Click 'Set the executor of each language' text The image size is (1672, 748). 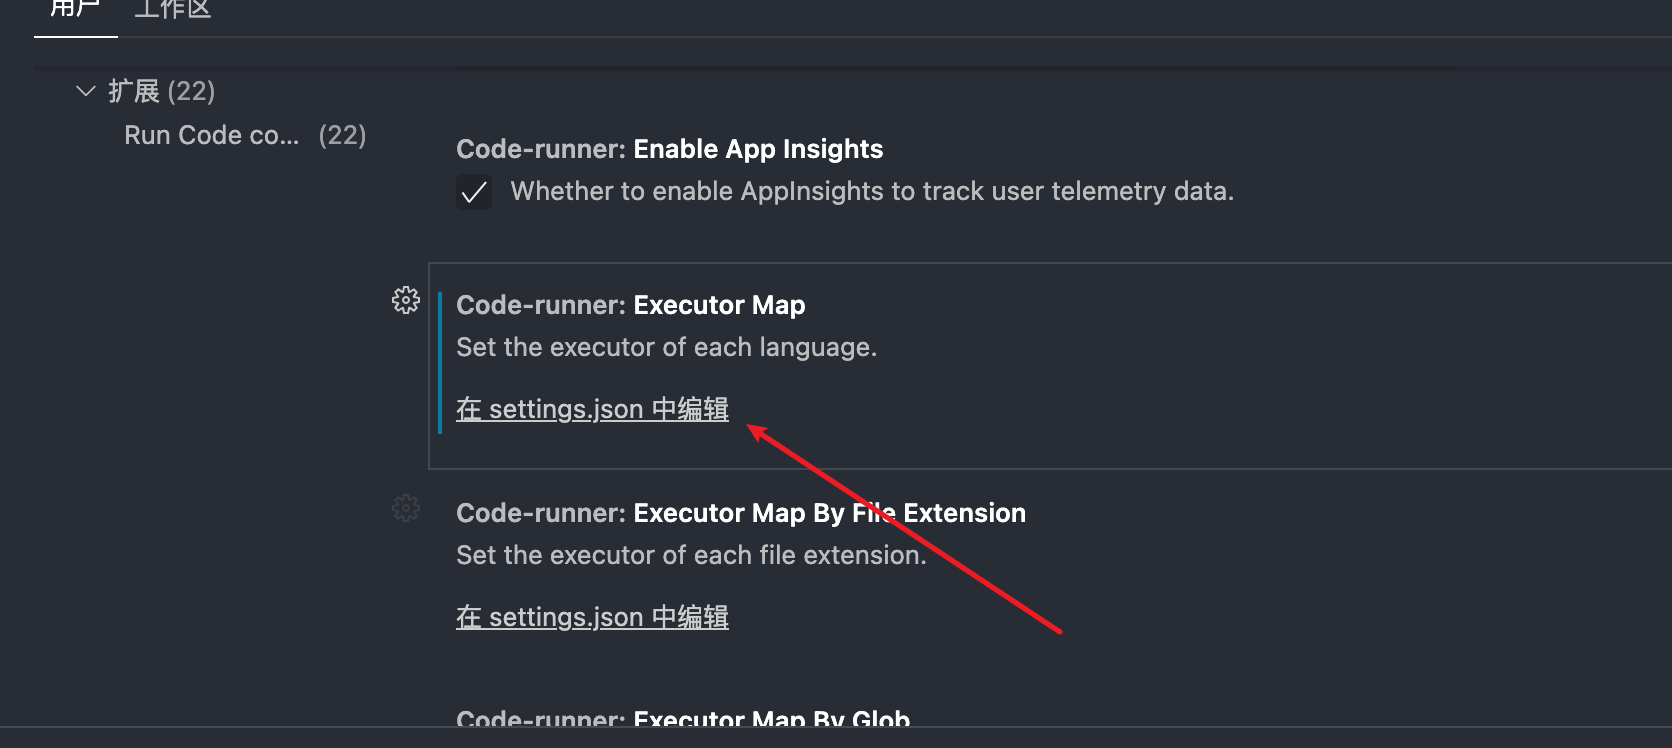pos(666,347)
